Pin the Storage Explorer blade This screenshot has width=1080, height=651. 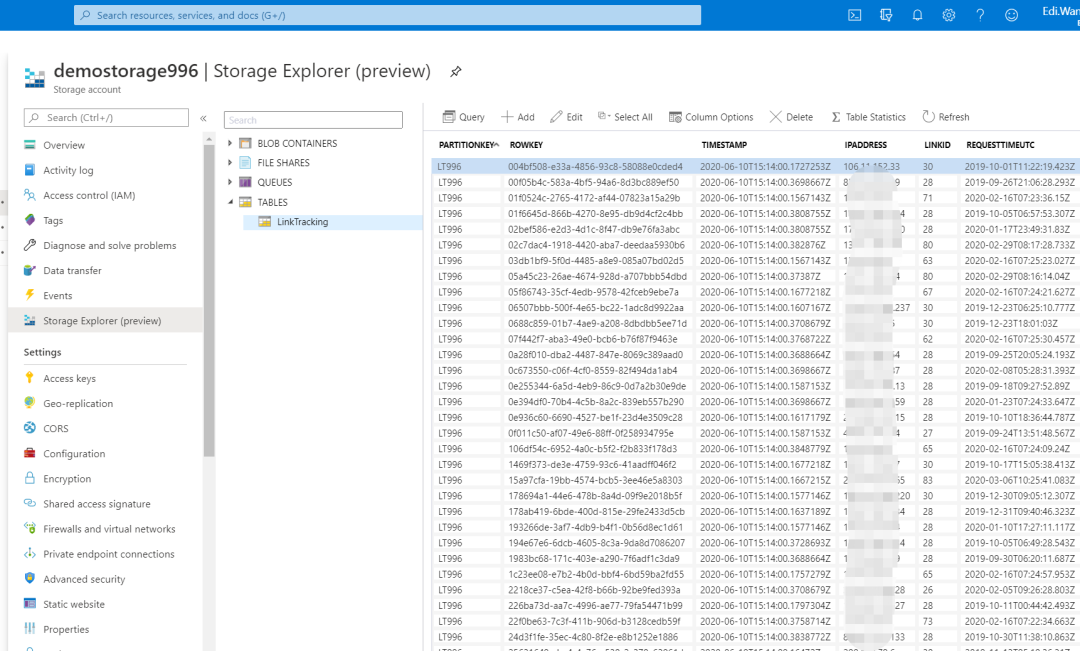(455, 72)
